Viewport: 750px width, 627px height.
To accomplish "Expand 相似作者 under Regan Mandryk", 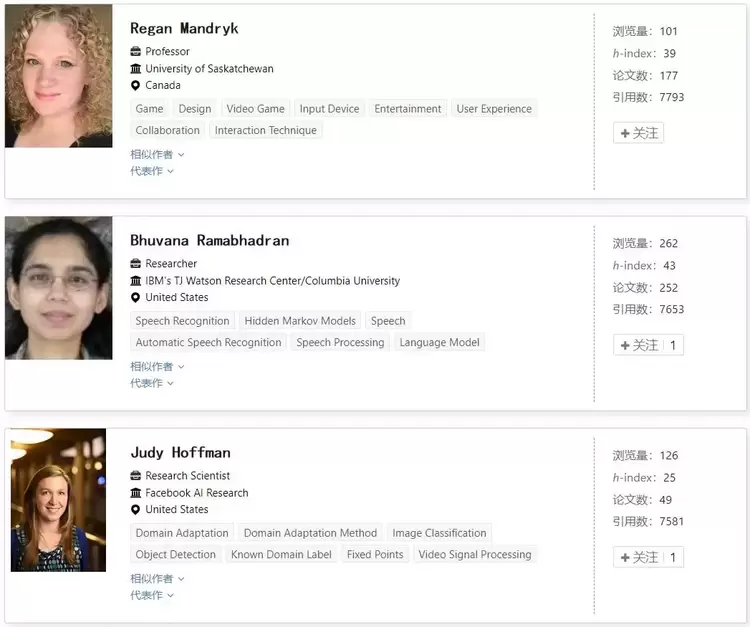I will [x=157, y=155].
